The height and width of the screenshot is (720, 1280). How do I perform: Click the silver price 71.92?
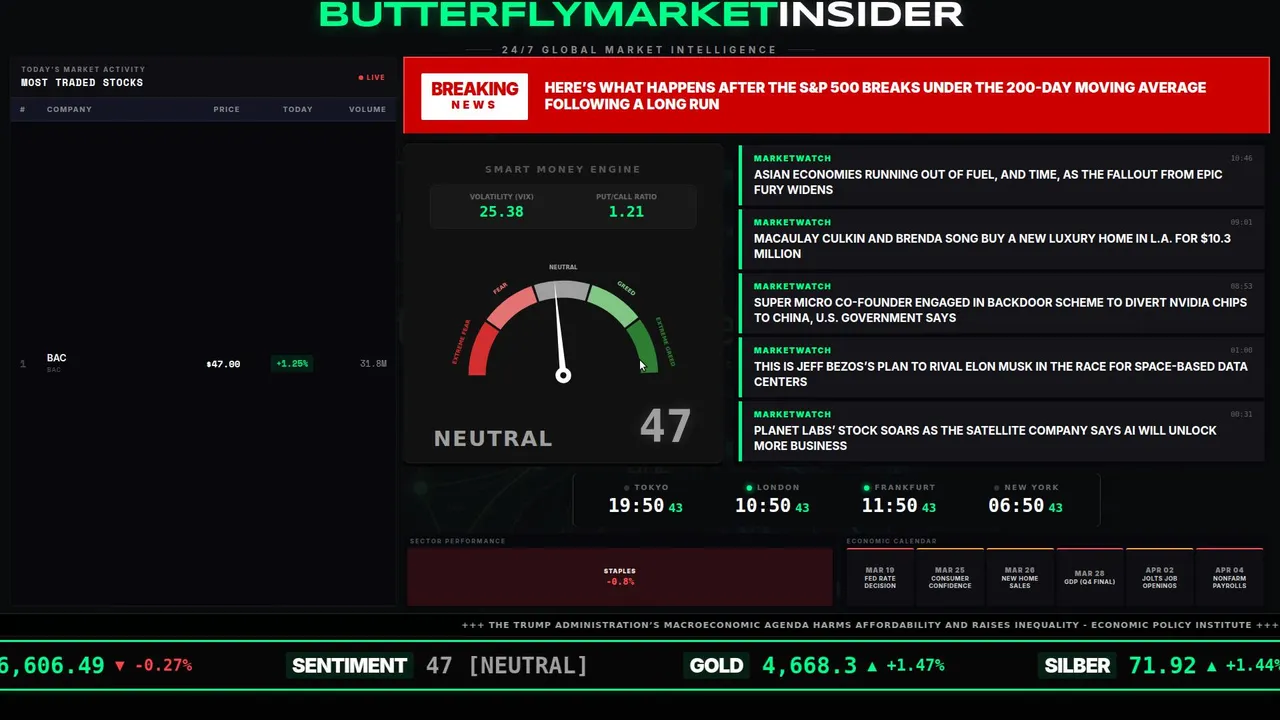[1162, 665]
